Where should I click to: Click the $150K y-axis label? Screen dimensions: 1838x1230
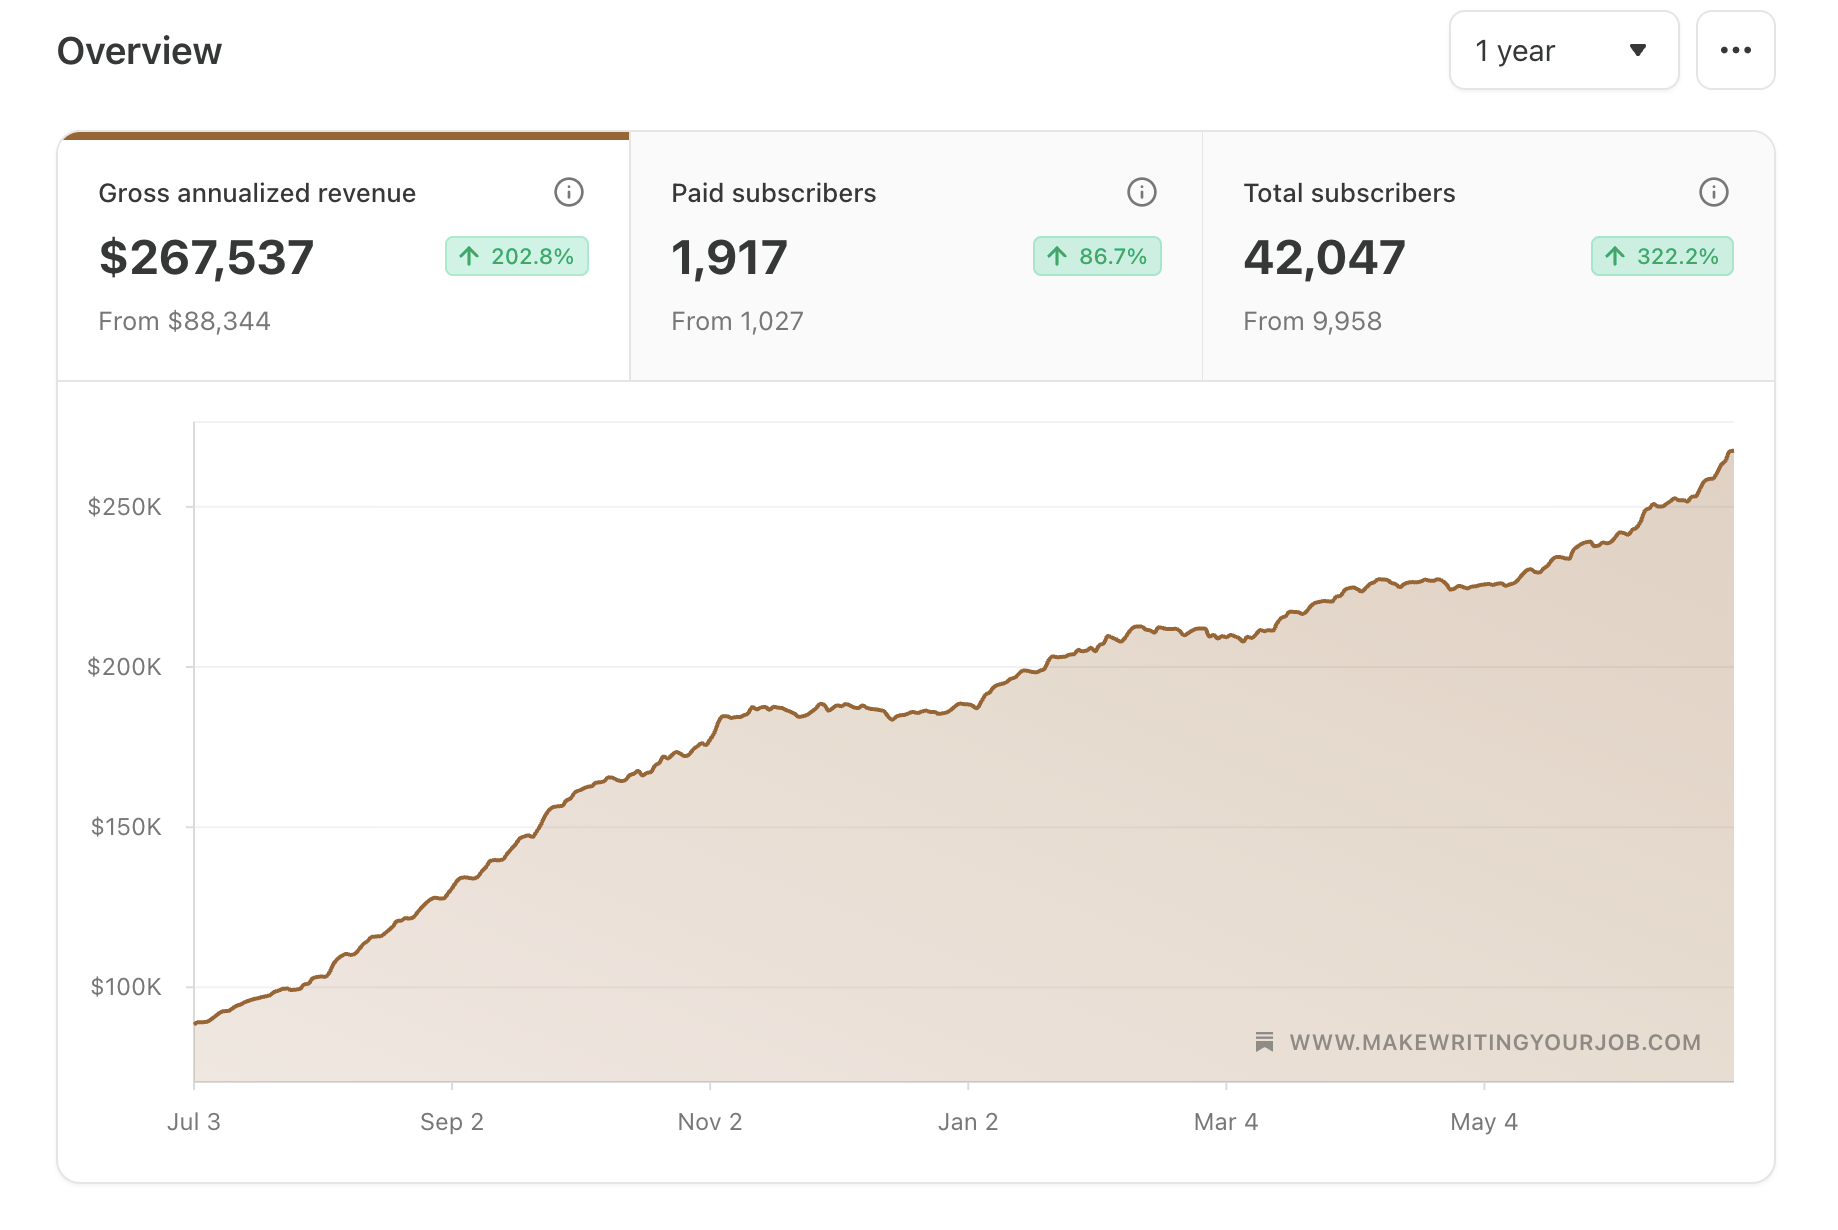pos(125,827)
